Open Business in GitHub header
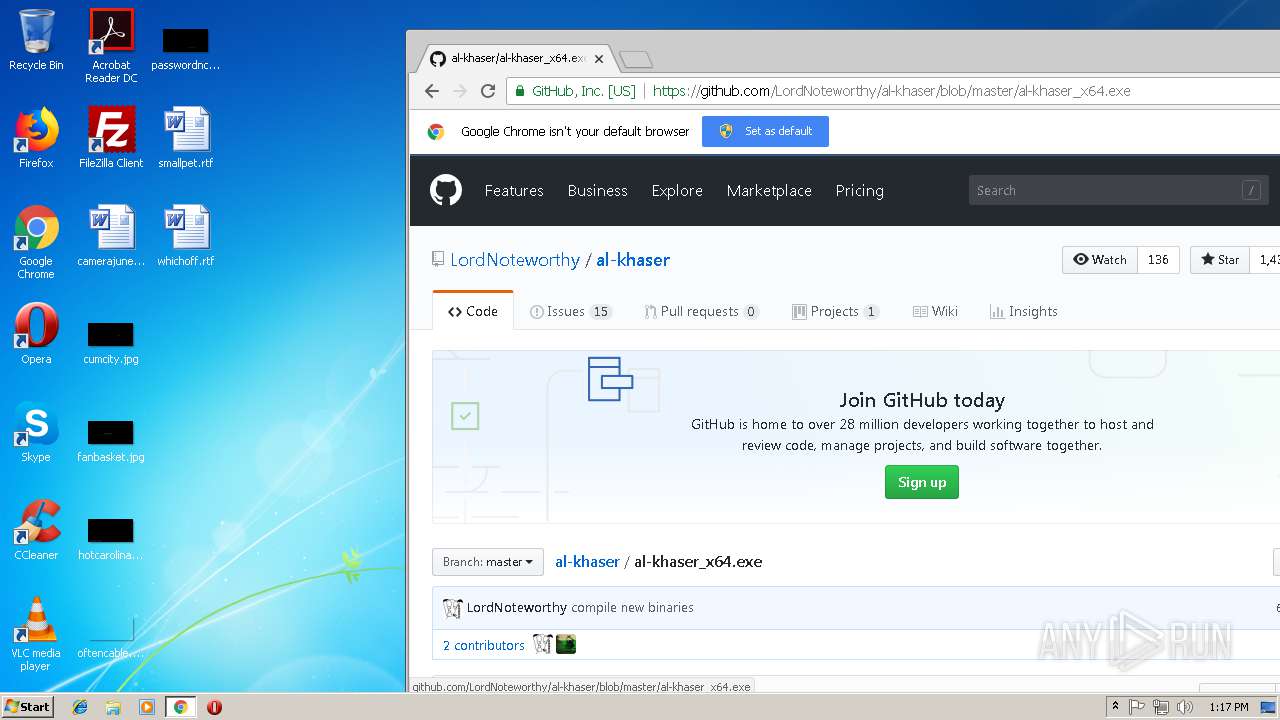Image resolution: width=1280 pixels, height=720 pixels. click(x=597, y=190)
